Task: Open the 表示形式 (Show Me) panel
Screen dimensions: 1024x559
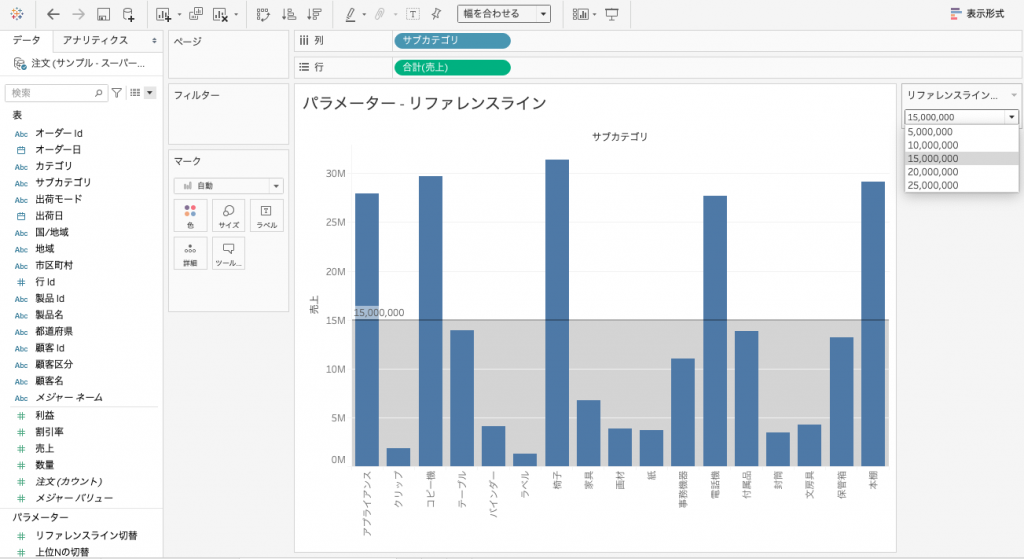Action: (x=978, y=14)
